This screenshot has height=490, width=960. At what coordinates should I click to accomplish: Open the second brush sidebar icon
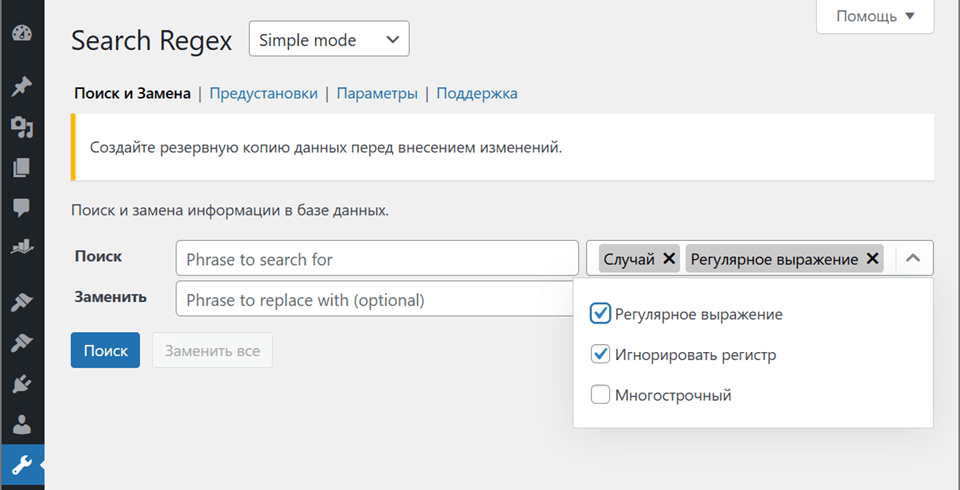point(22,343)
